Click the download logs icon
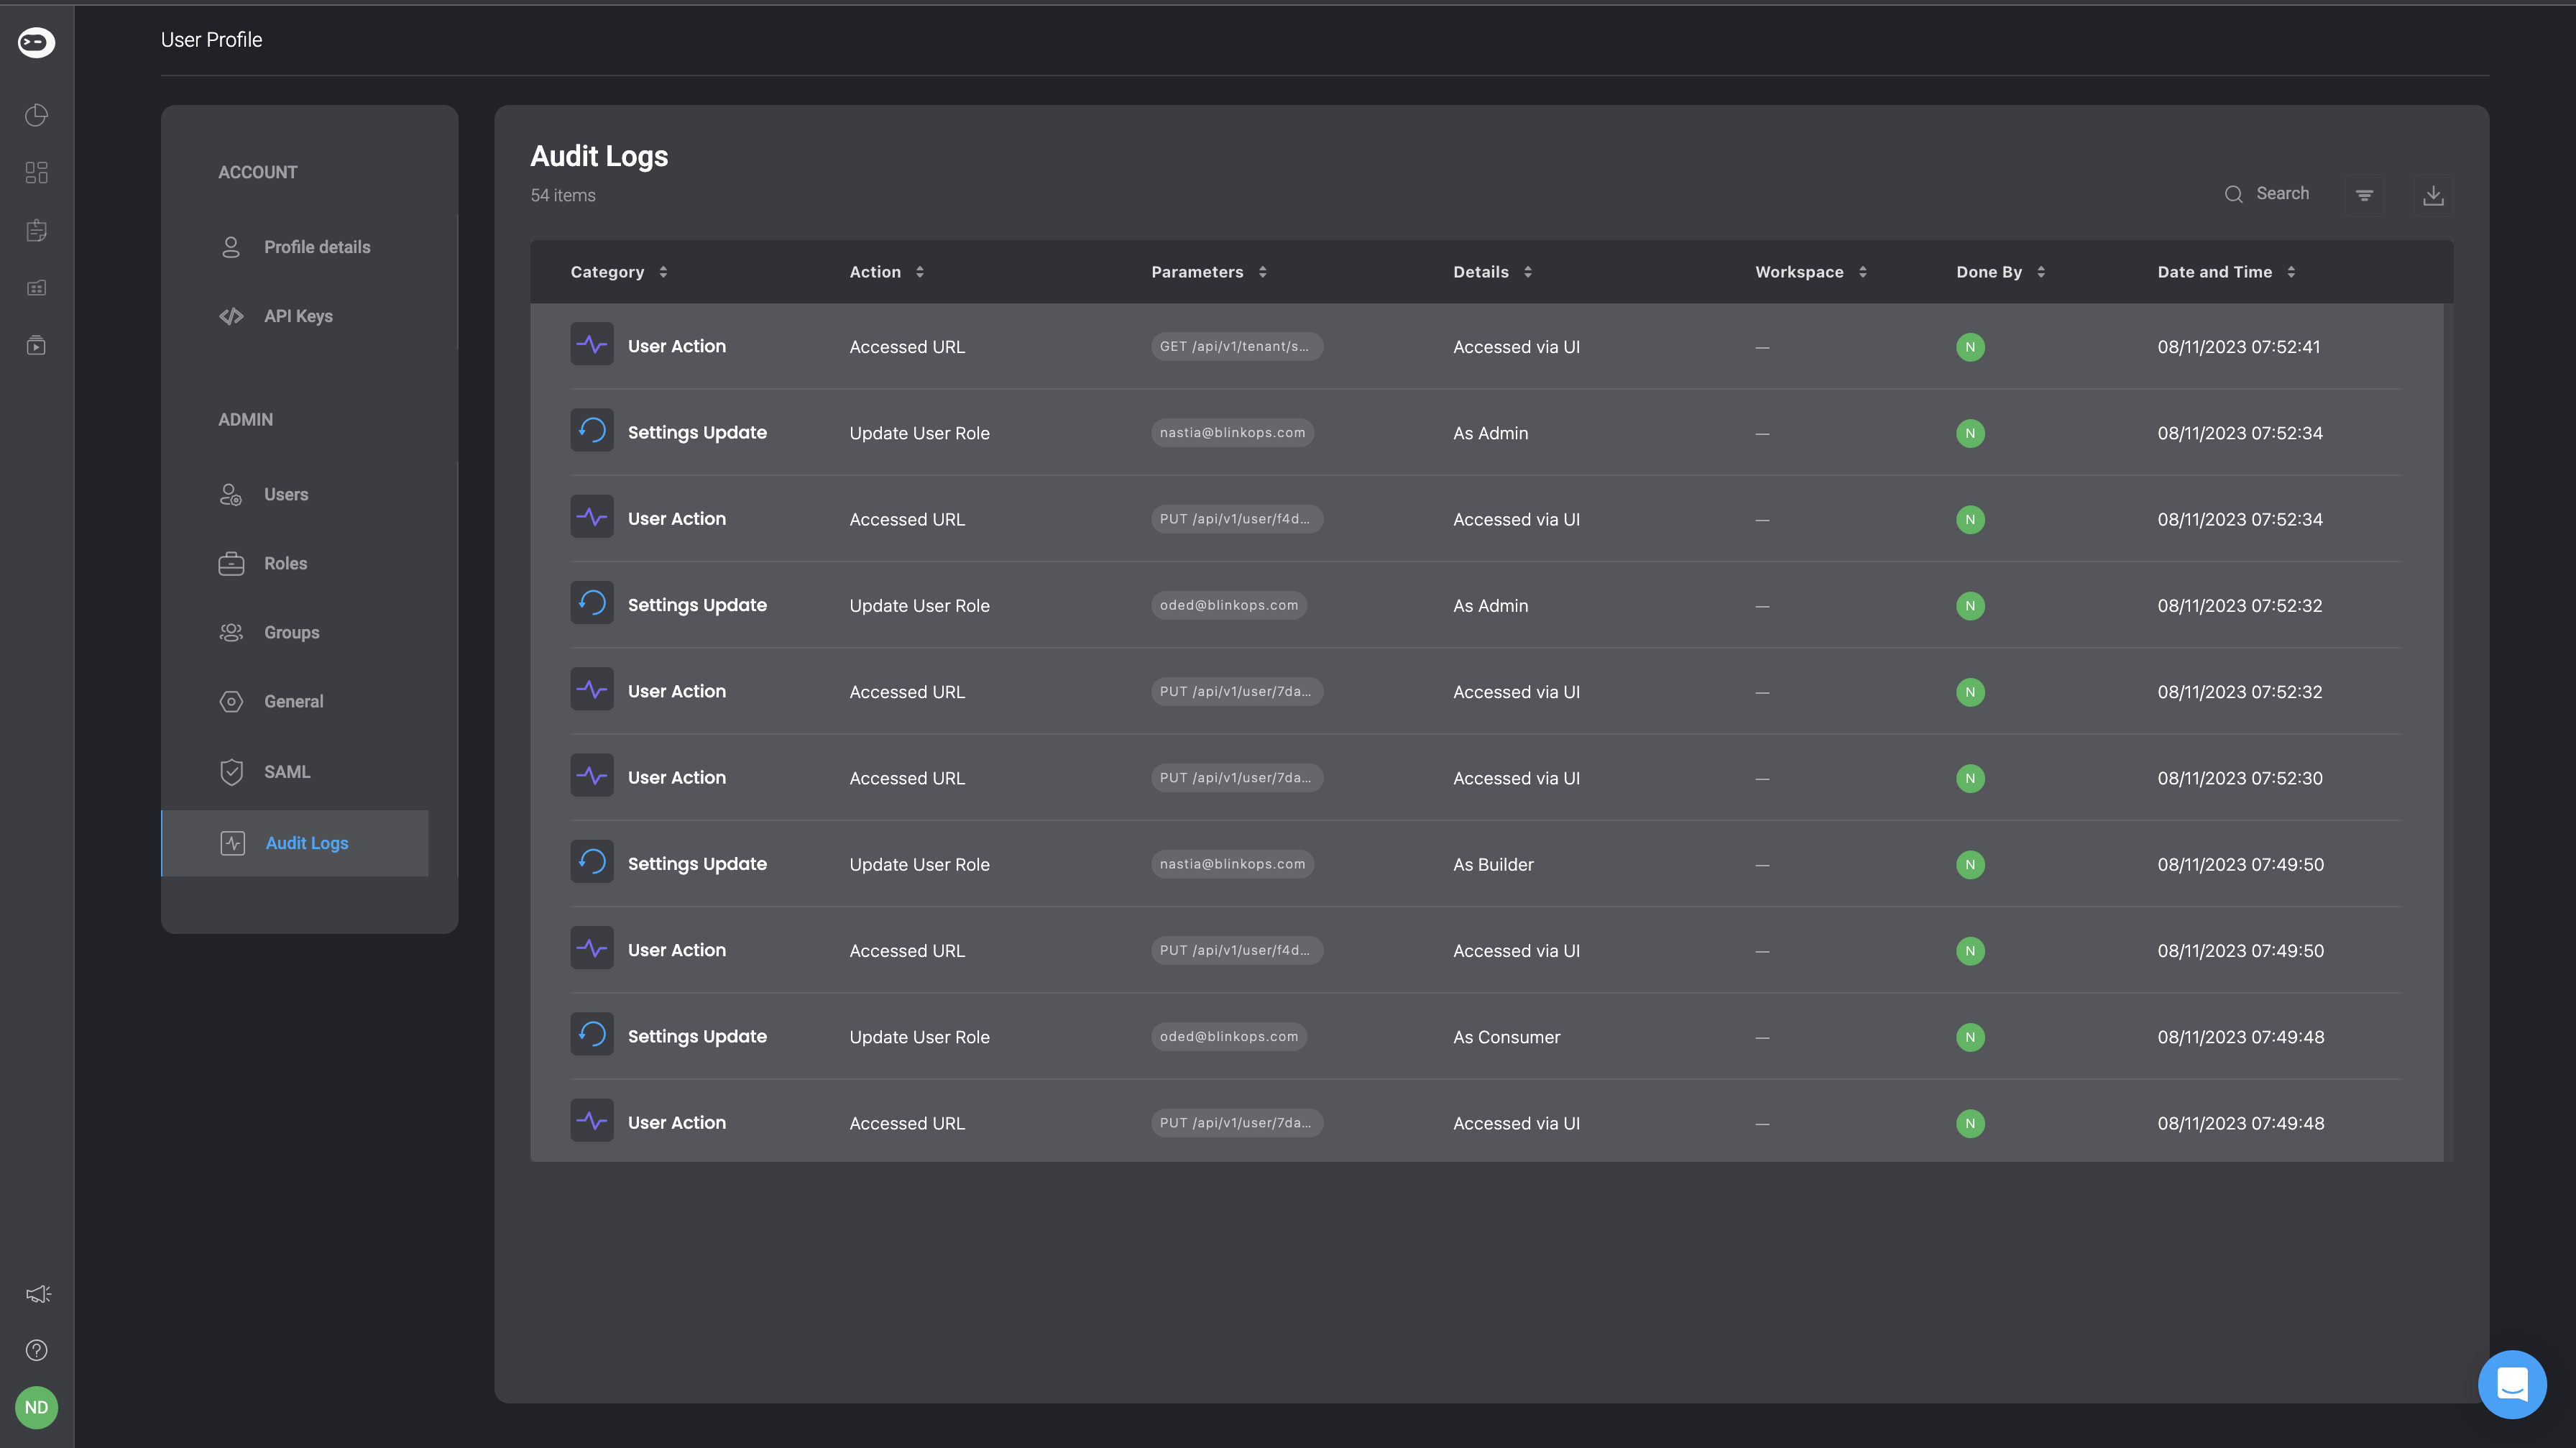This screenshot has height=1448, width=2576. tap(2433, 195)
